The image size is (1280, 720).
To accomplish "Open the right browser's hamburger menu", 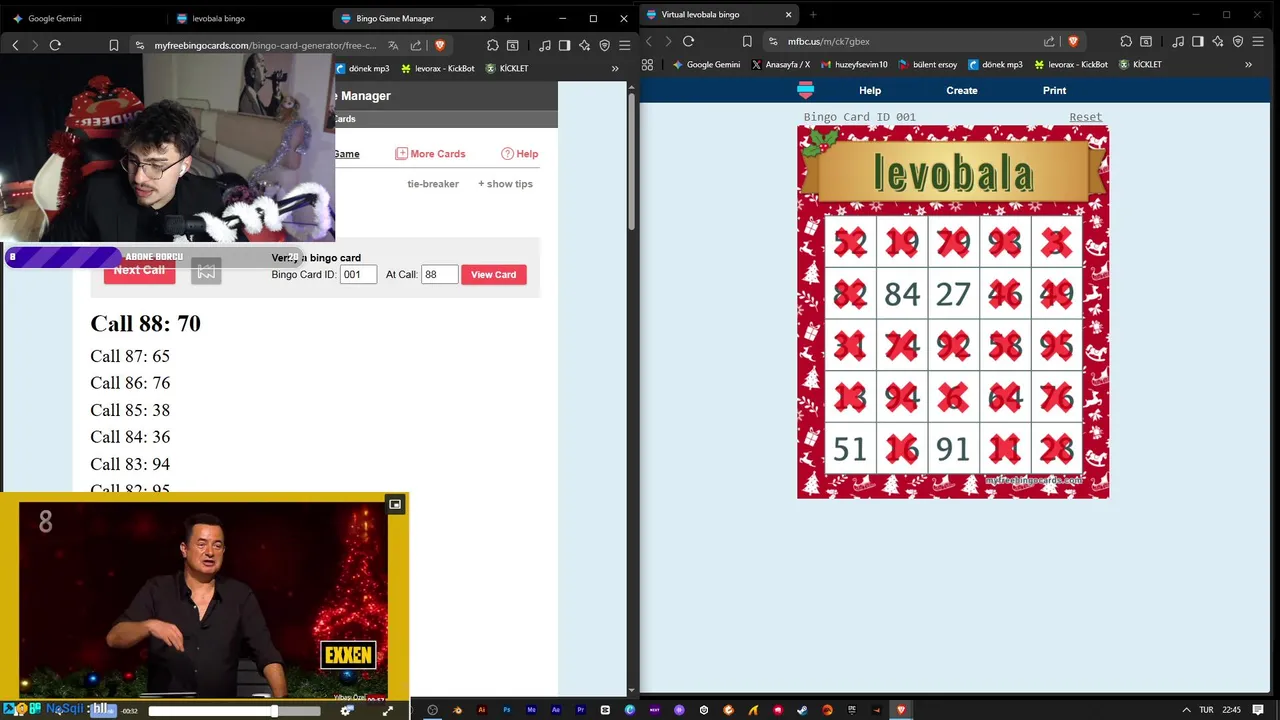I will 1258,41.
